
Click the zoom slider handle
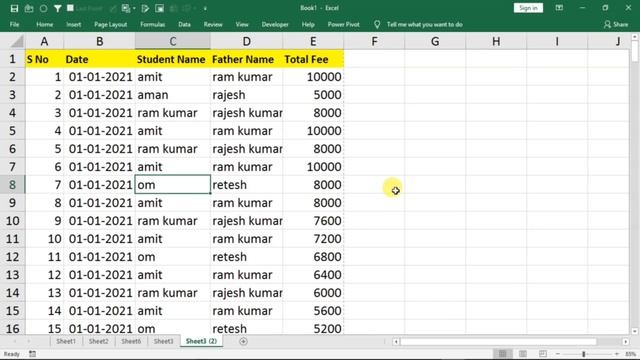584,354
